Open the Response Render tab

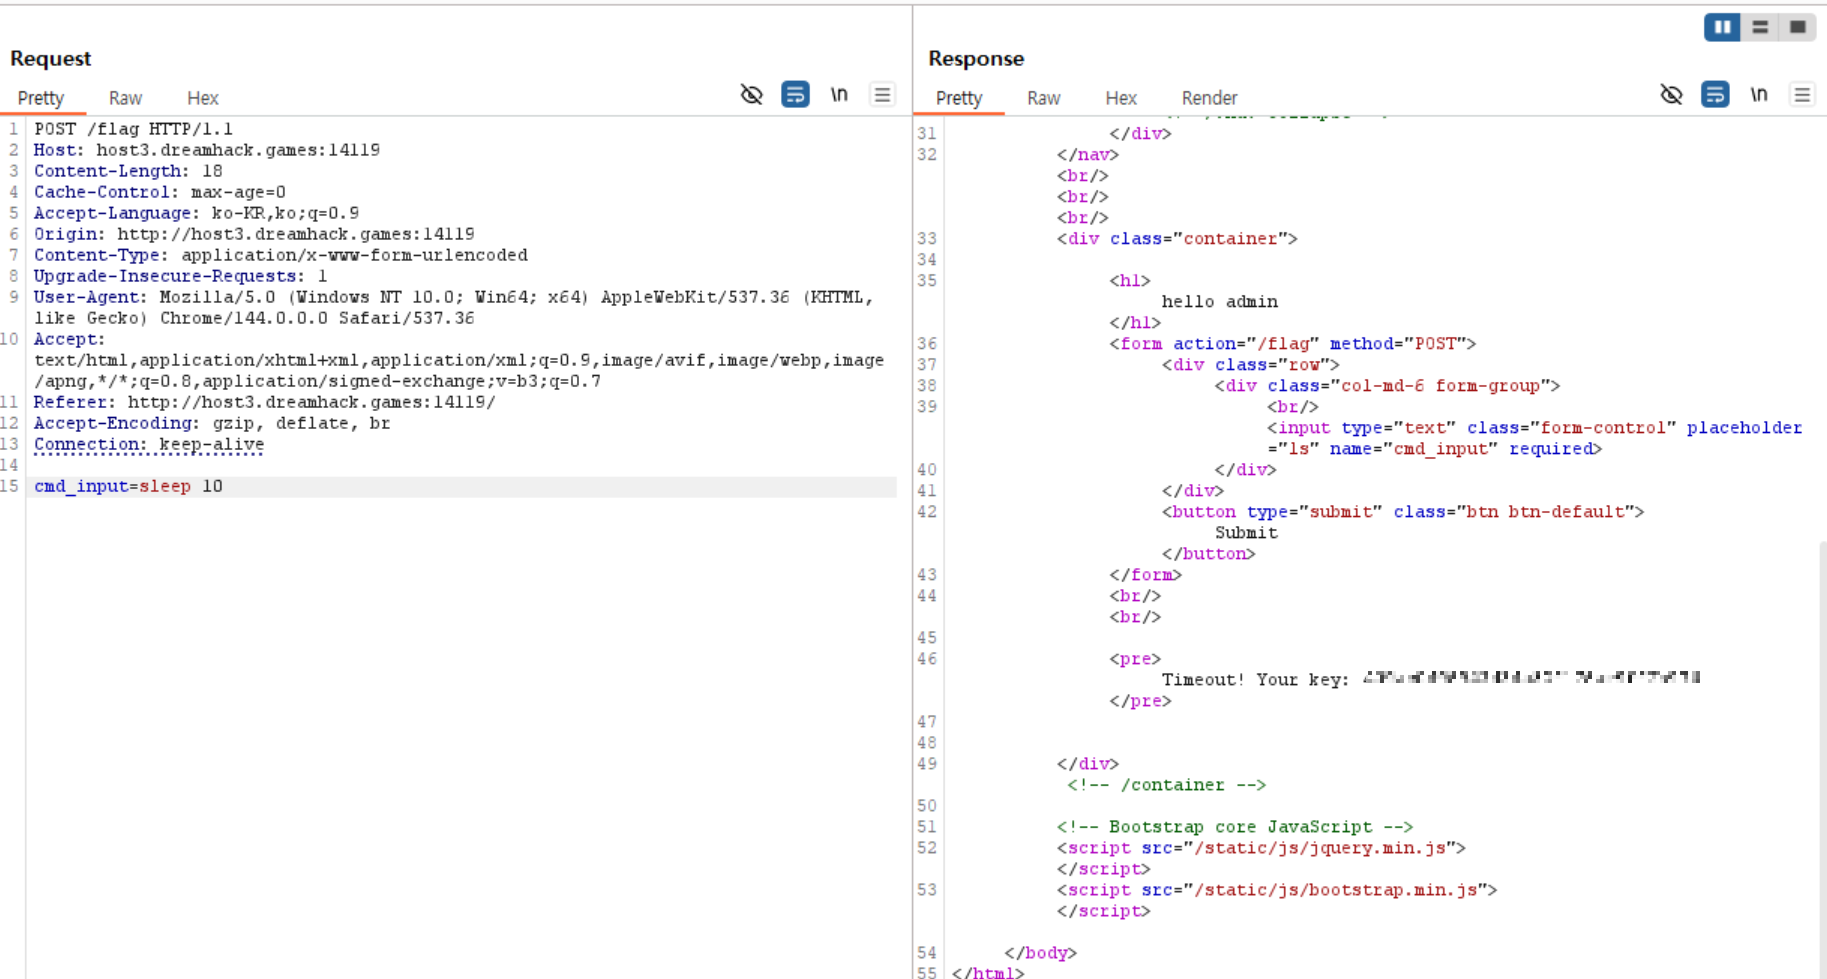1209,98
